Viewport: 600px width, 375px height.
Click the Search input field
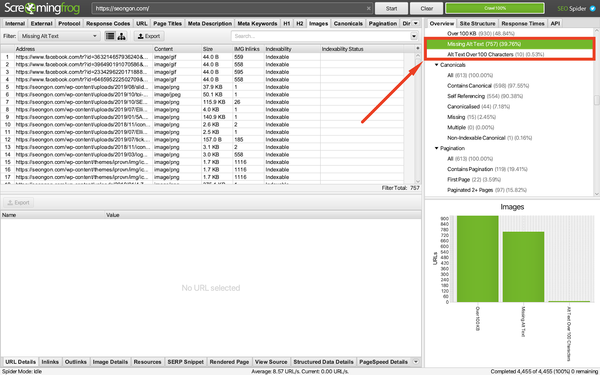(321, 36)
